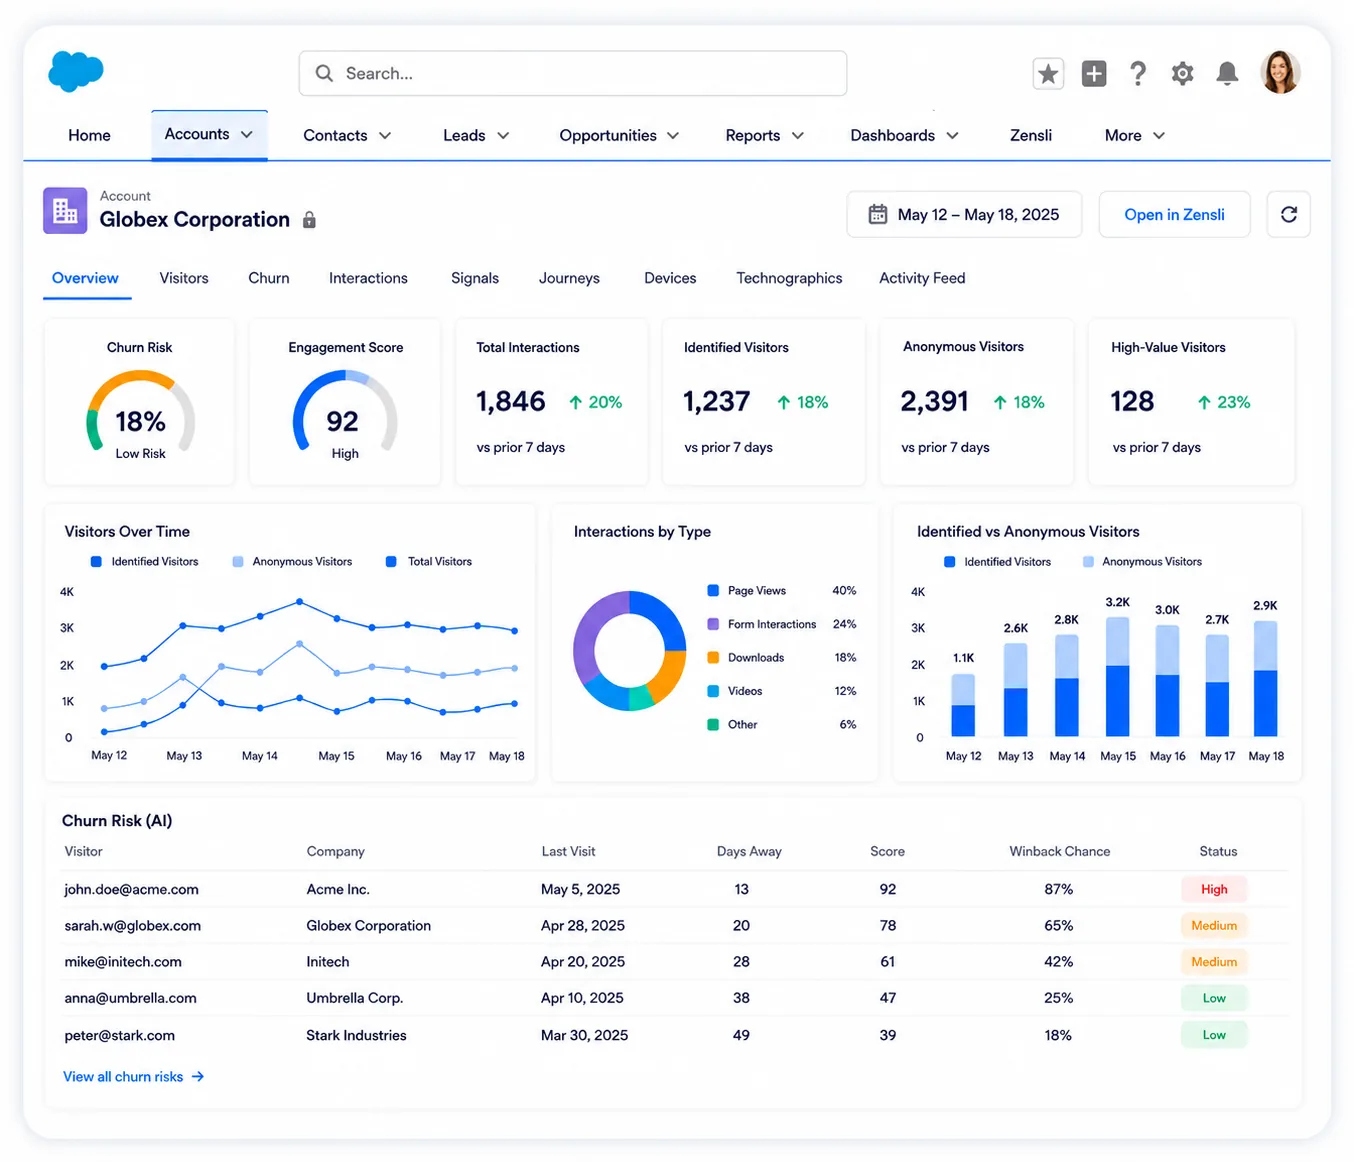Open favorites star icon
The image size is (1354, 1162).
pyautogui.click(x=1048, y=73)
